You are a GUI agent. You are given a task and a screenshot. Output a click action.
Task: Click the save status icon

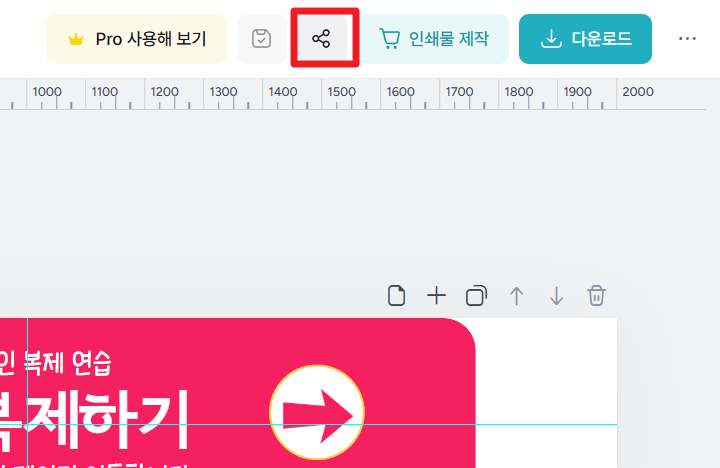[x=261, y=39]
